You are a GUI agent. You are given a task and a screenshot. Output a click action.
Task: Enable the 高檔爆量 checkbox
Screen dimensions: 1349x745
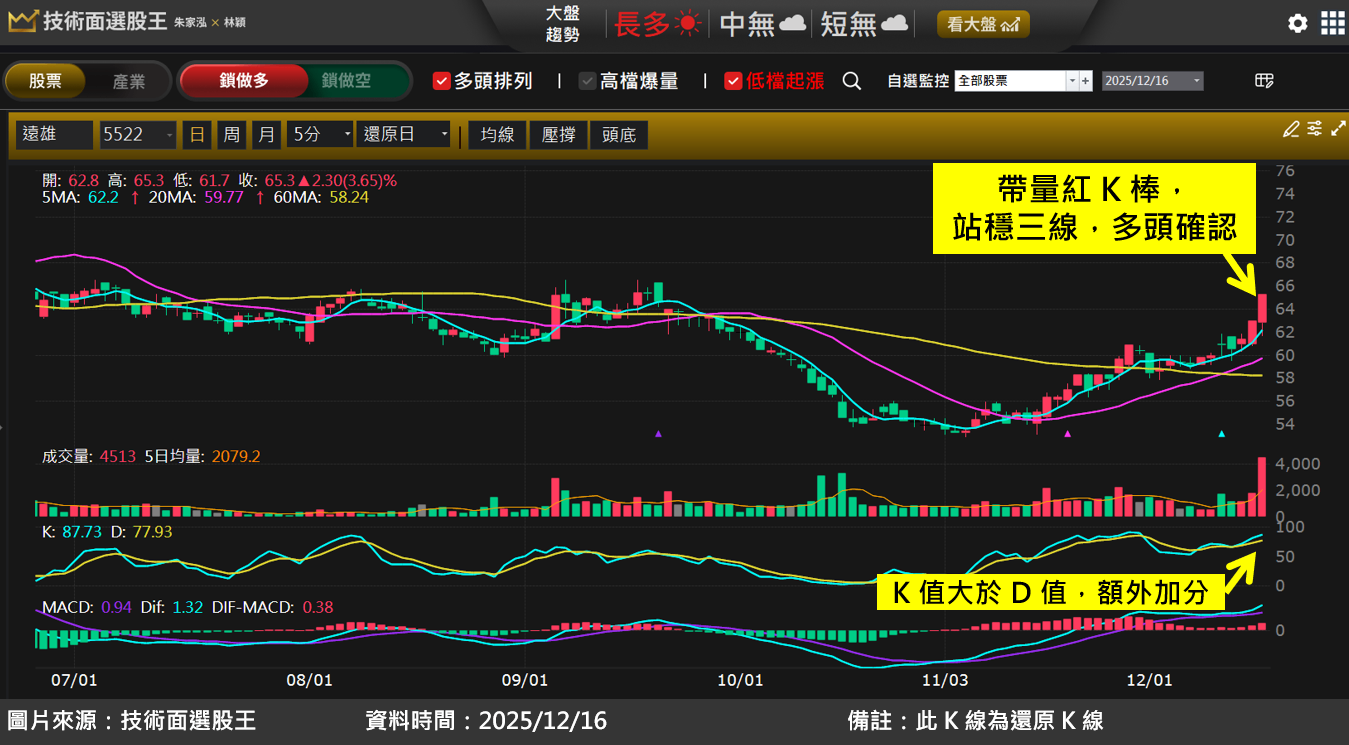(586, 81)
